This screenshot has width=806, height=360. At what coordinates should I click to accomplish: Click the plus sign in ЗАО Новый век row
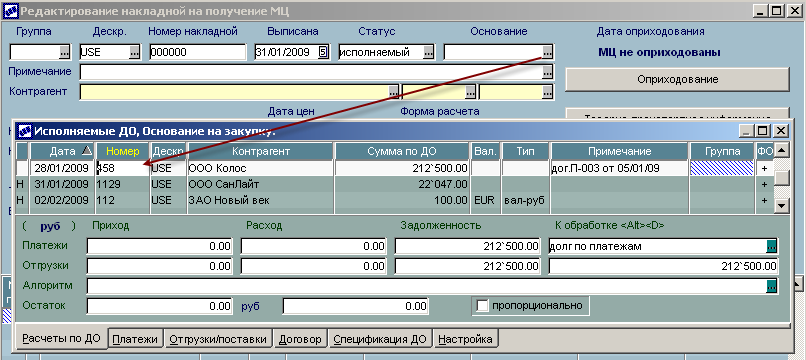tap(764, 200)
